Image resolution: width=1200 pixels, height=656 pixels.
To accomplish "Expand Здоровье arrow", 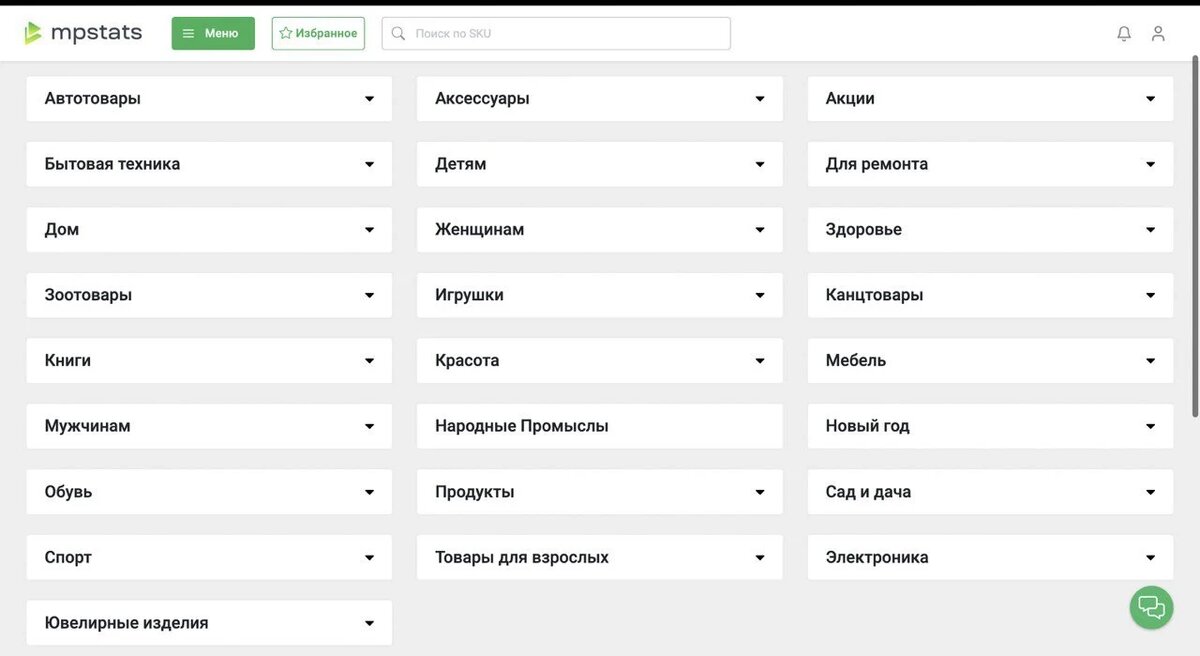I will 1150,230.
